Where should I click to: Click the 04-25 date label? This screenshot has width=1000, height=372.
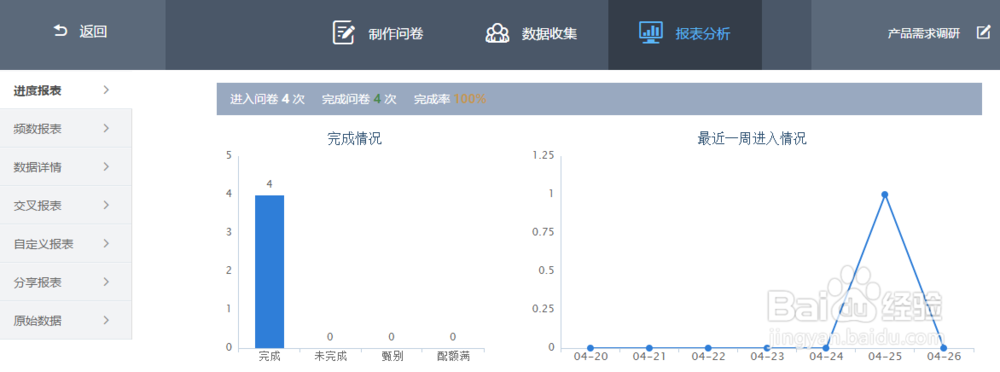(885, 357)
